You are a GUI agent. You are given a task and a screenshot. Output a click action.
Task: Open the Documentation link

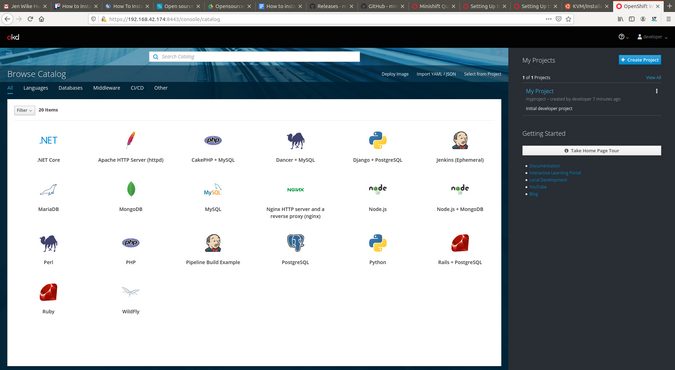pos(545,166)
